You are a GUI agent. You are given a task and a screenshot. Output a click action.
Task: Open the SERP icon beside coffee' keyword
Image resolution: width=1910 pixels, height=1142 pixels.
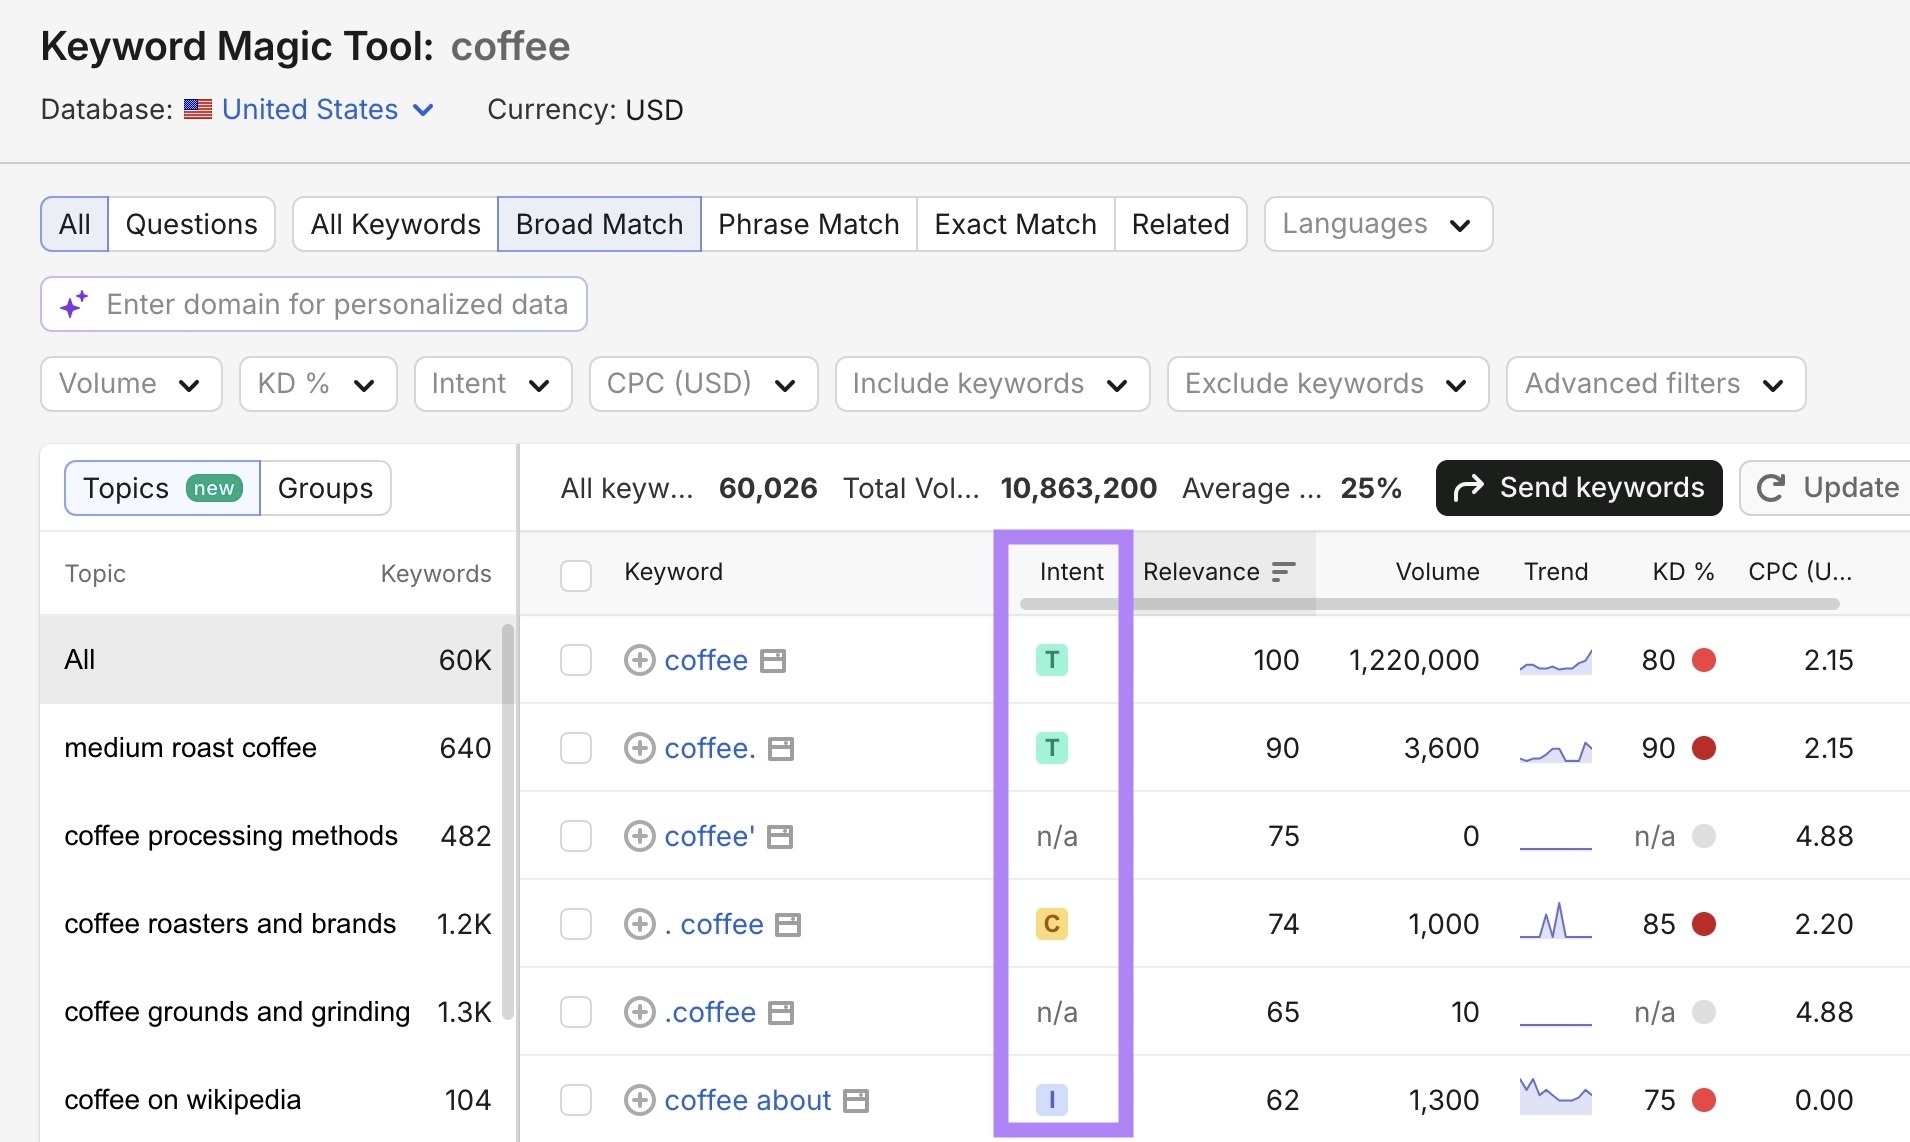(780, 837)
